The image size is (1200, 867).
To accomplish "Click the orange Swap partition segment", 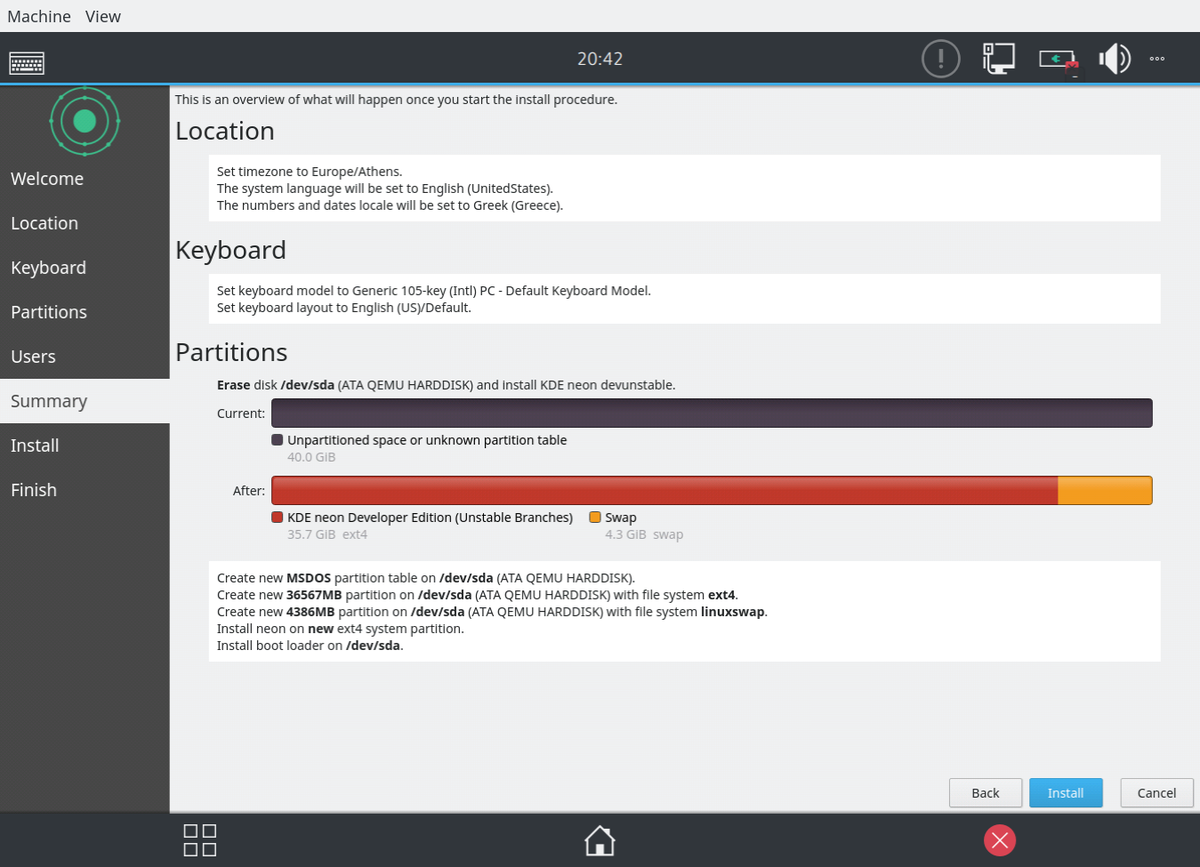I will (x=1104, y=490).
